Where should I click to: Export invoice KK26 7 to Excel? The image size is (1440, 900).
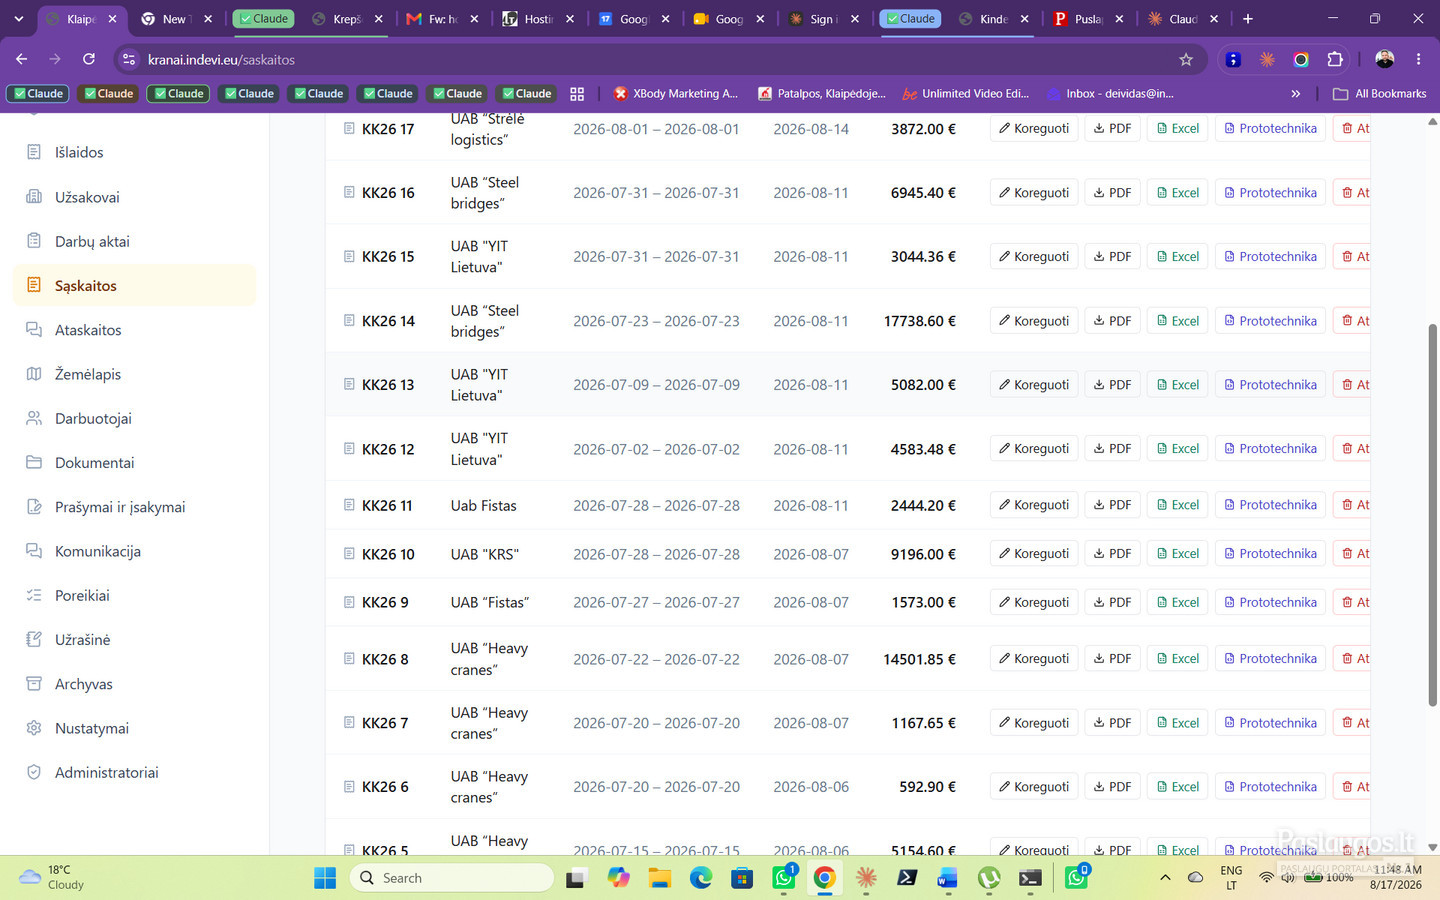point(1178,723)
